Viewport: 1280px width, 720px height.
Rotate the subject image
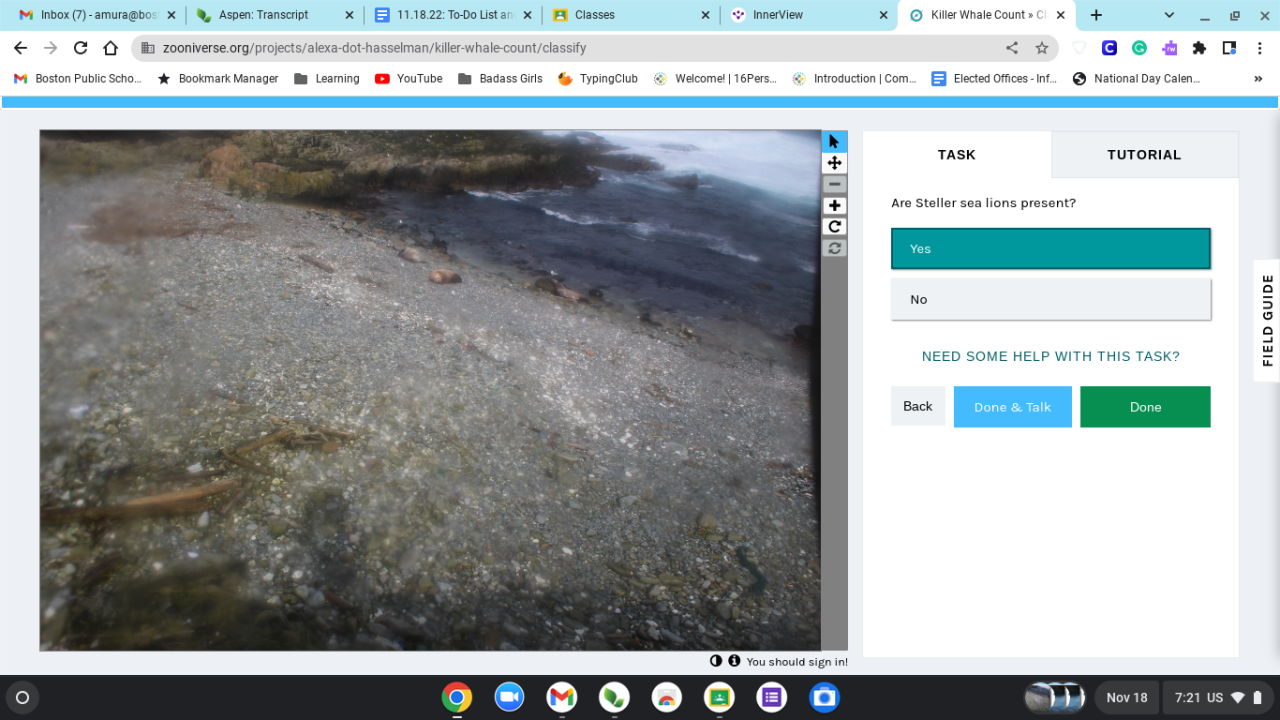pyautogui.click(x=834, y=227)
